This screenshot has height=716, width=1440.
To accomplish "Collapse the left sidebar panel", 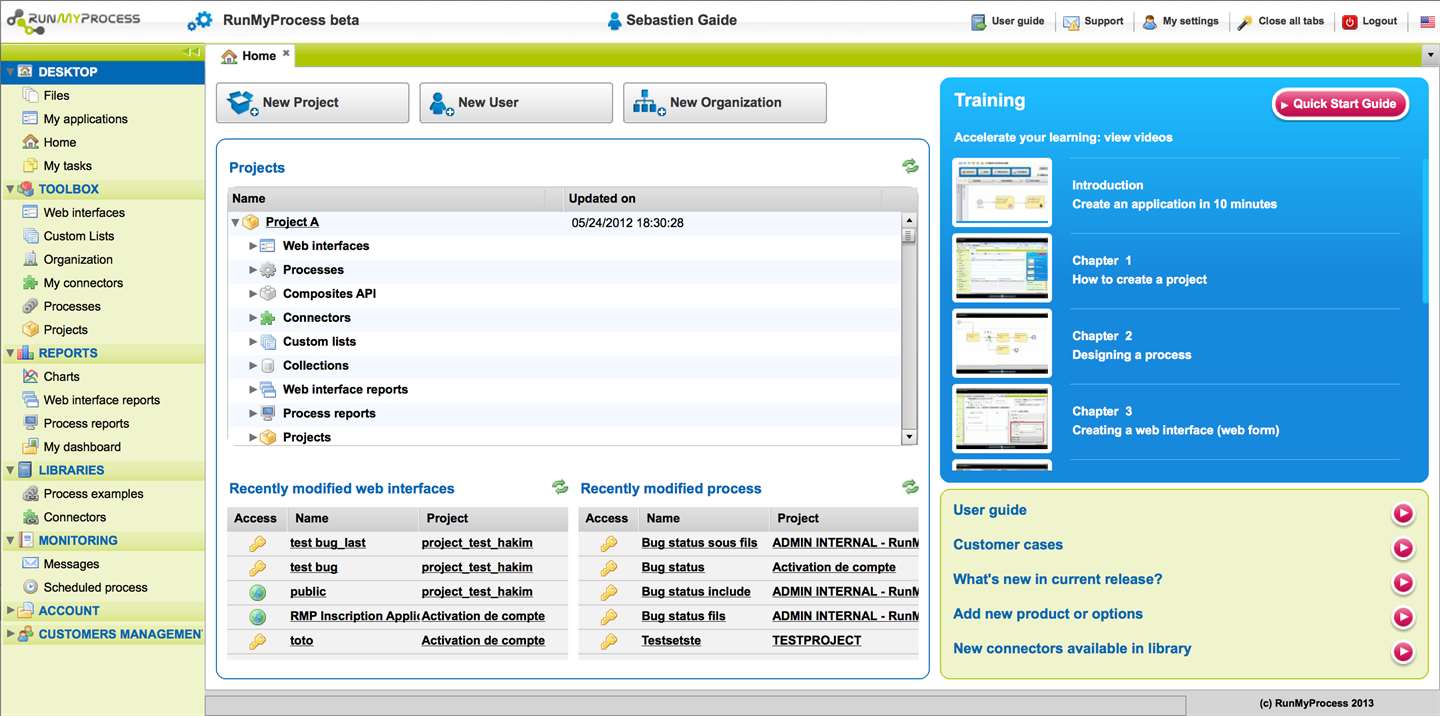I will tap(191, 52).
